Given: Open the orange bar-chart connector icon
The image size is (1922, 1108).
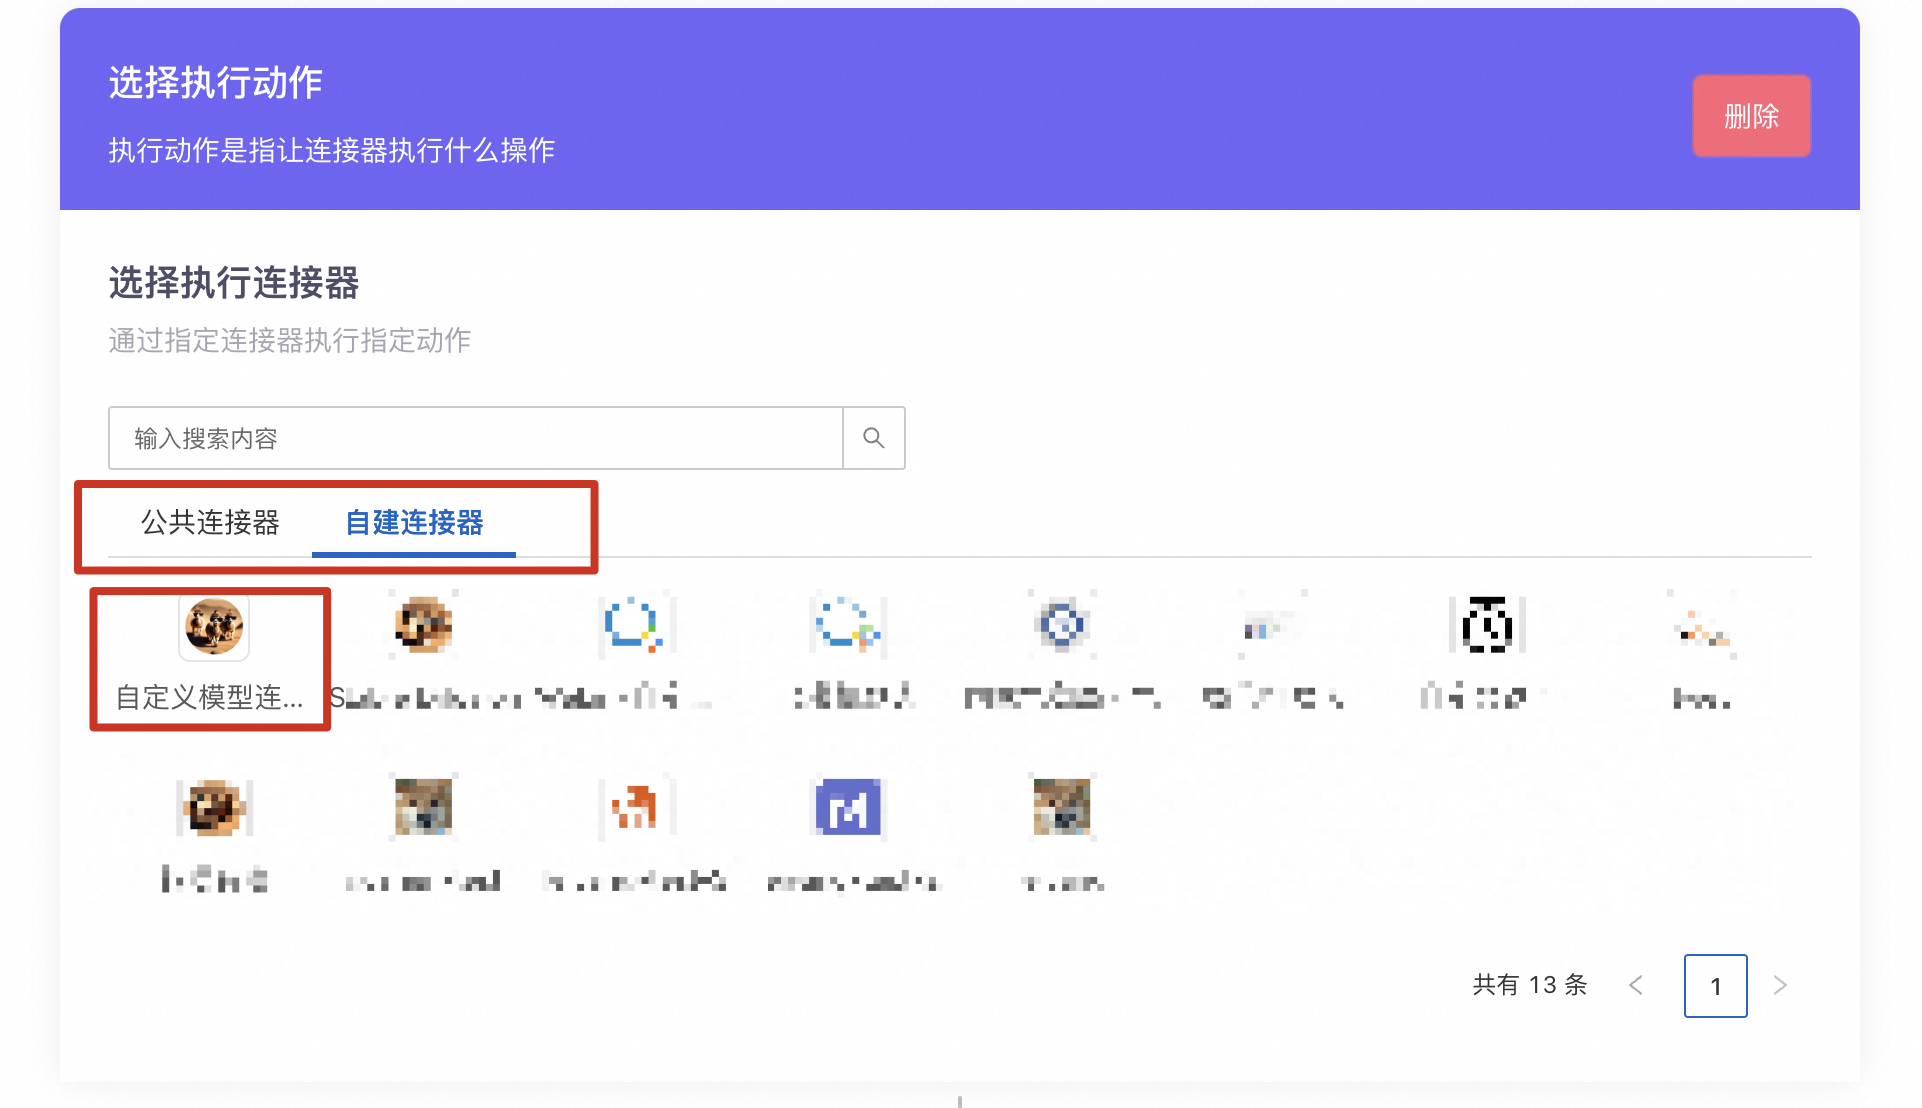Looking at the screenshot, I should [635, 808].
